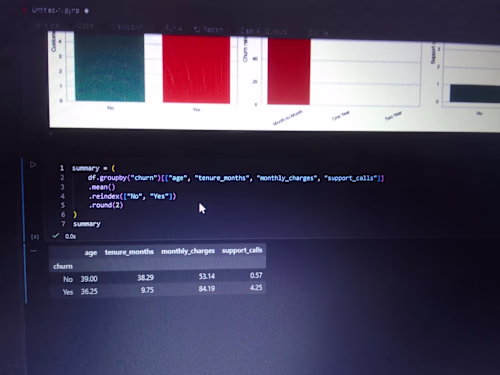Click the 53.14 monthly charges value
This screenshot has width=500, height=375.
tap(207, 276)
